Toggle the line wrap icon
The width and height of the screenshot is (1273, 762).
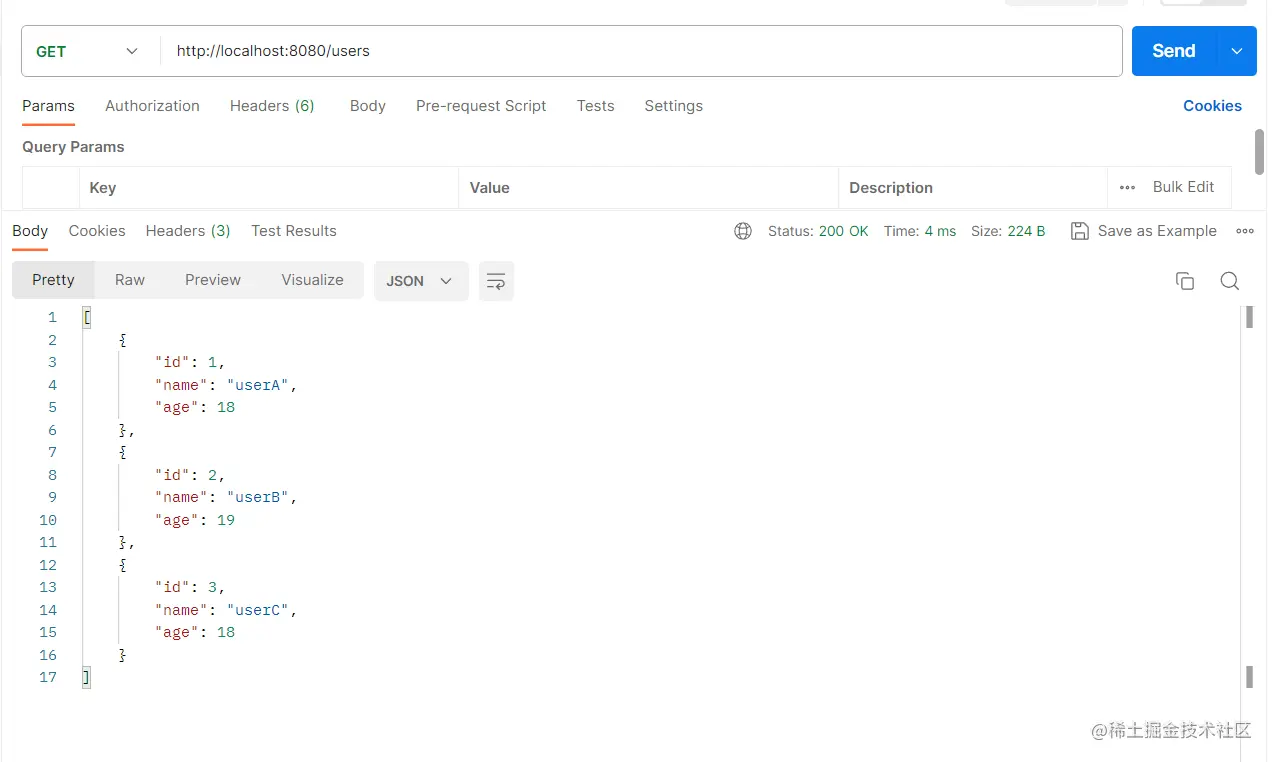point(496,281)
